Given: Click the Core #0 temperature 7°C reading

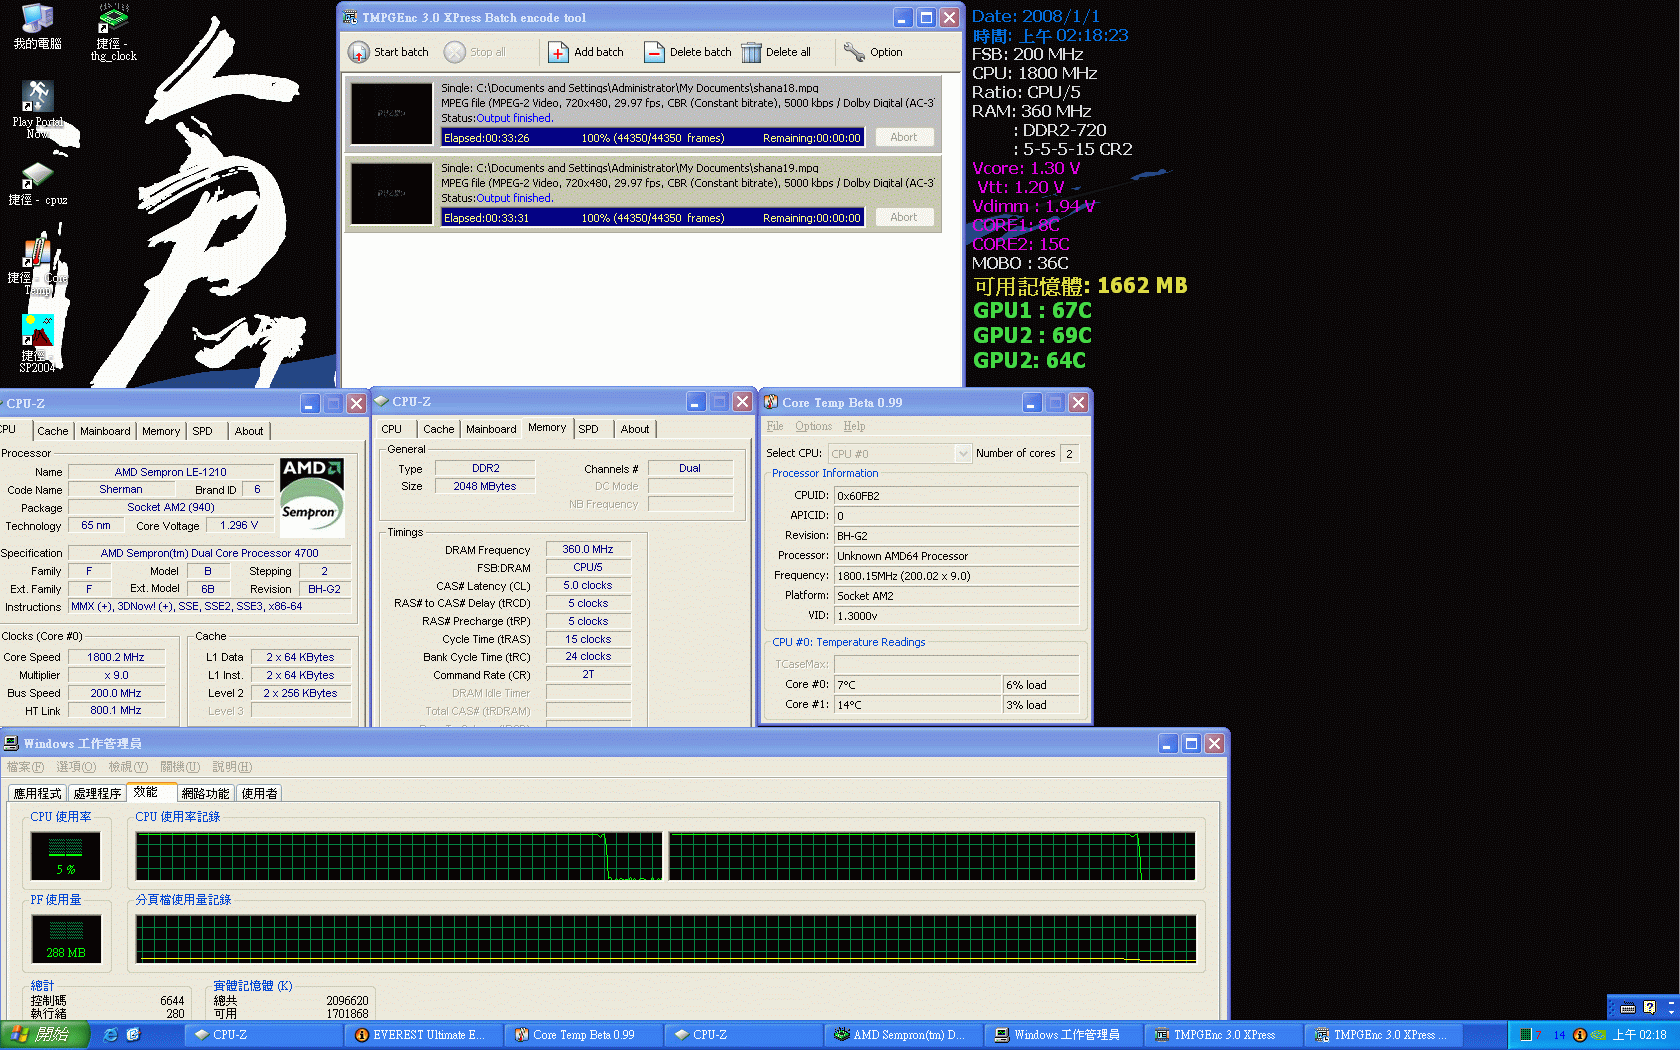Looking at the screenshot, I should pos(917,685).
